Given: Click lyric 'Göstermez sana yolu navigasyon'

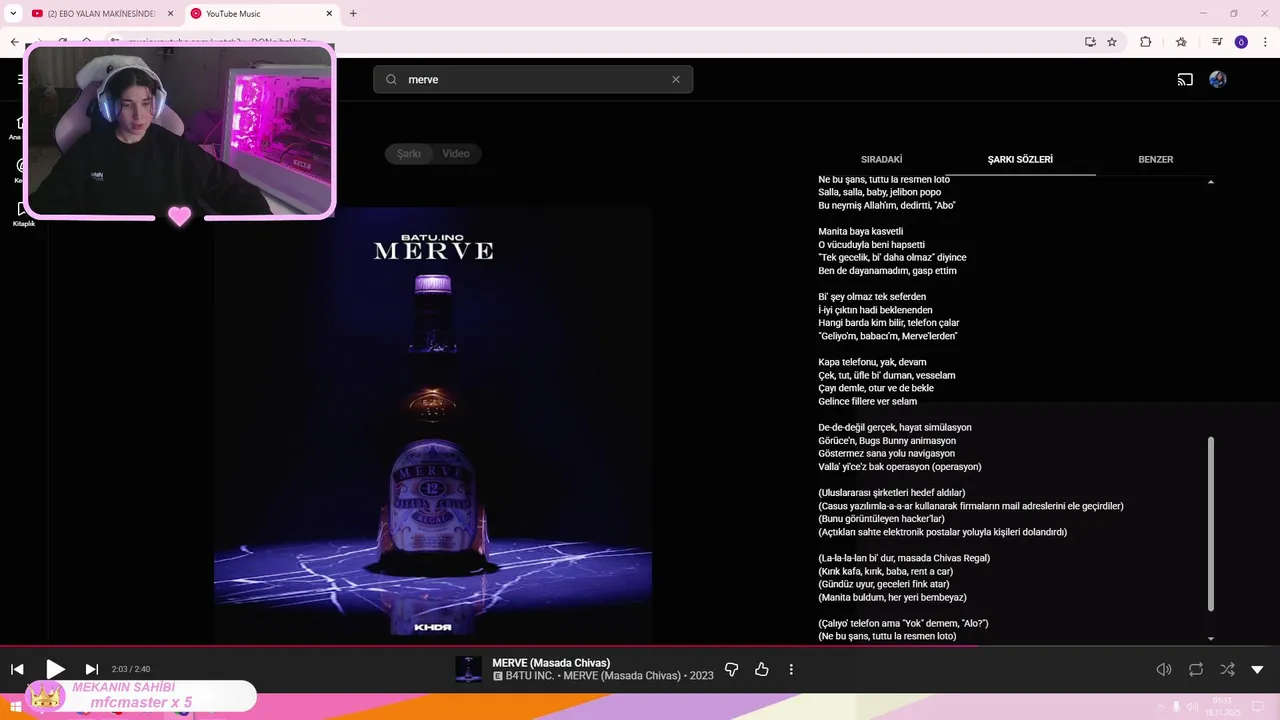Looking at the screenshot, I should [x=886, y=453].
